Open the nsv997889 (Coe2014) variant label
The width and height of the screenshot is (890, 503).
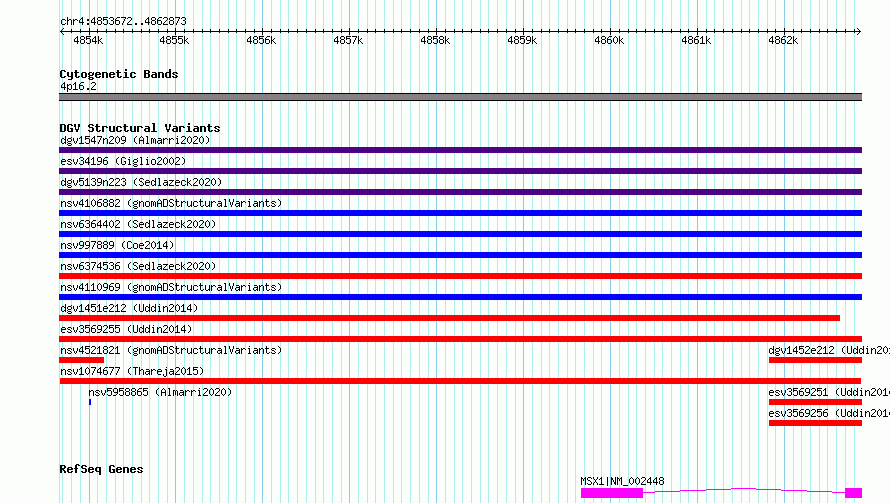pos(117,245)
